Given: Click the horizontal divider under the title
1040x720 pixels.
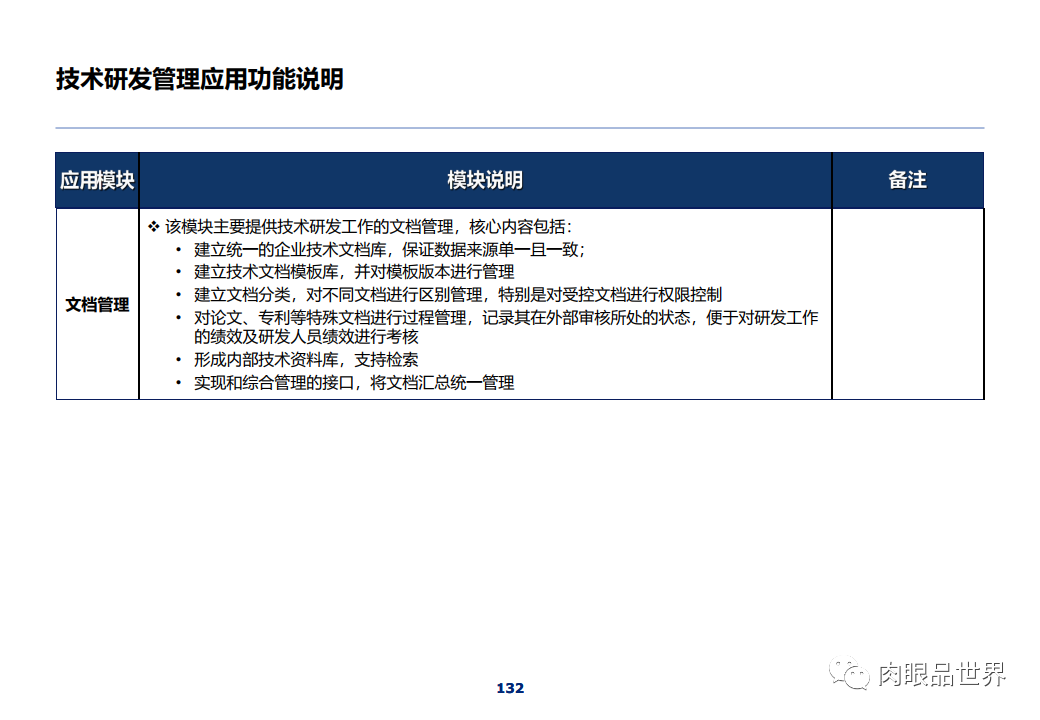Looking at the screenshot, I should (520, 127).
